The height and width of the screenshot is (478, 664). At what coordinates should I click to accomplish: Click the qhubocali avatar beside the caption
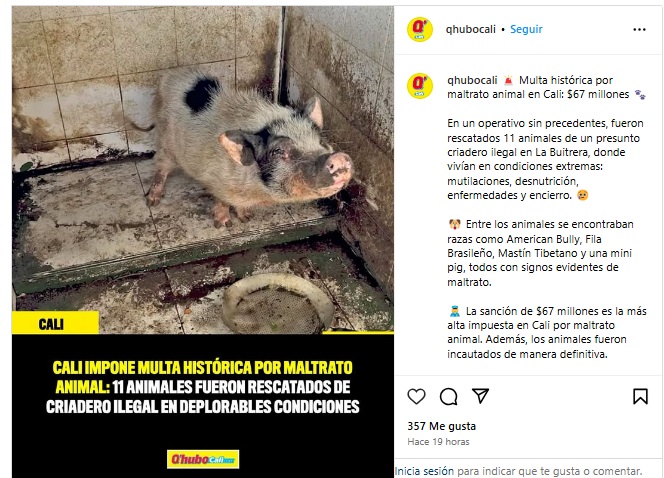click(420, 86)
